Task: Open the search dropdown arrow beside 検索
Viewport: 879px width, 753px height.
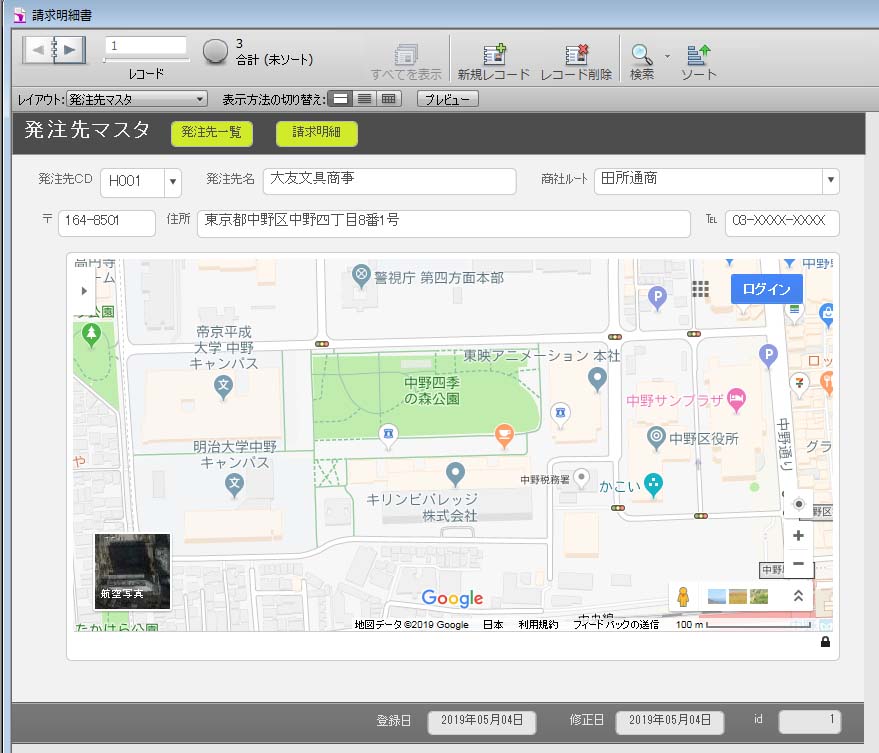Action: (x=667, y=56)
